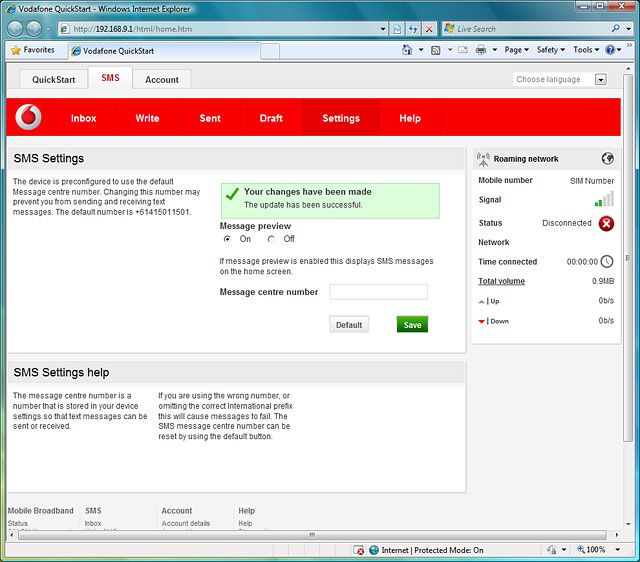This screenshot has height=562, width=640.
Task: Switch to the QuickStart tab
Action: [54, 79]
